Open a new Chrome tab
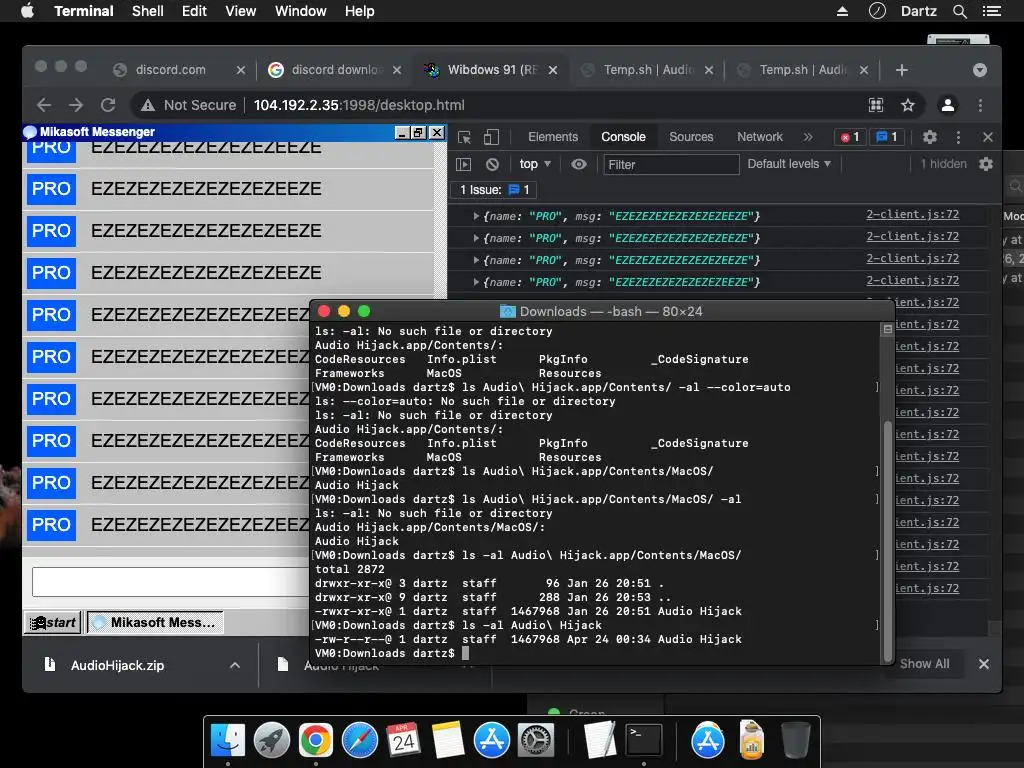Screen dimensions: 1024x768 point(901,70)
